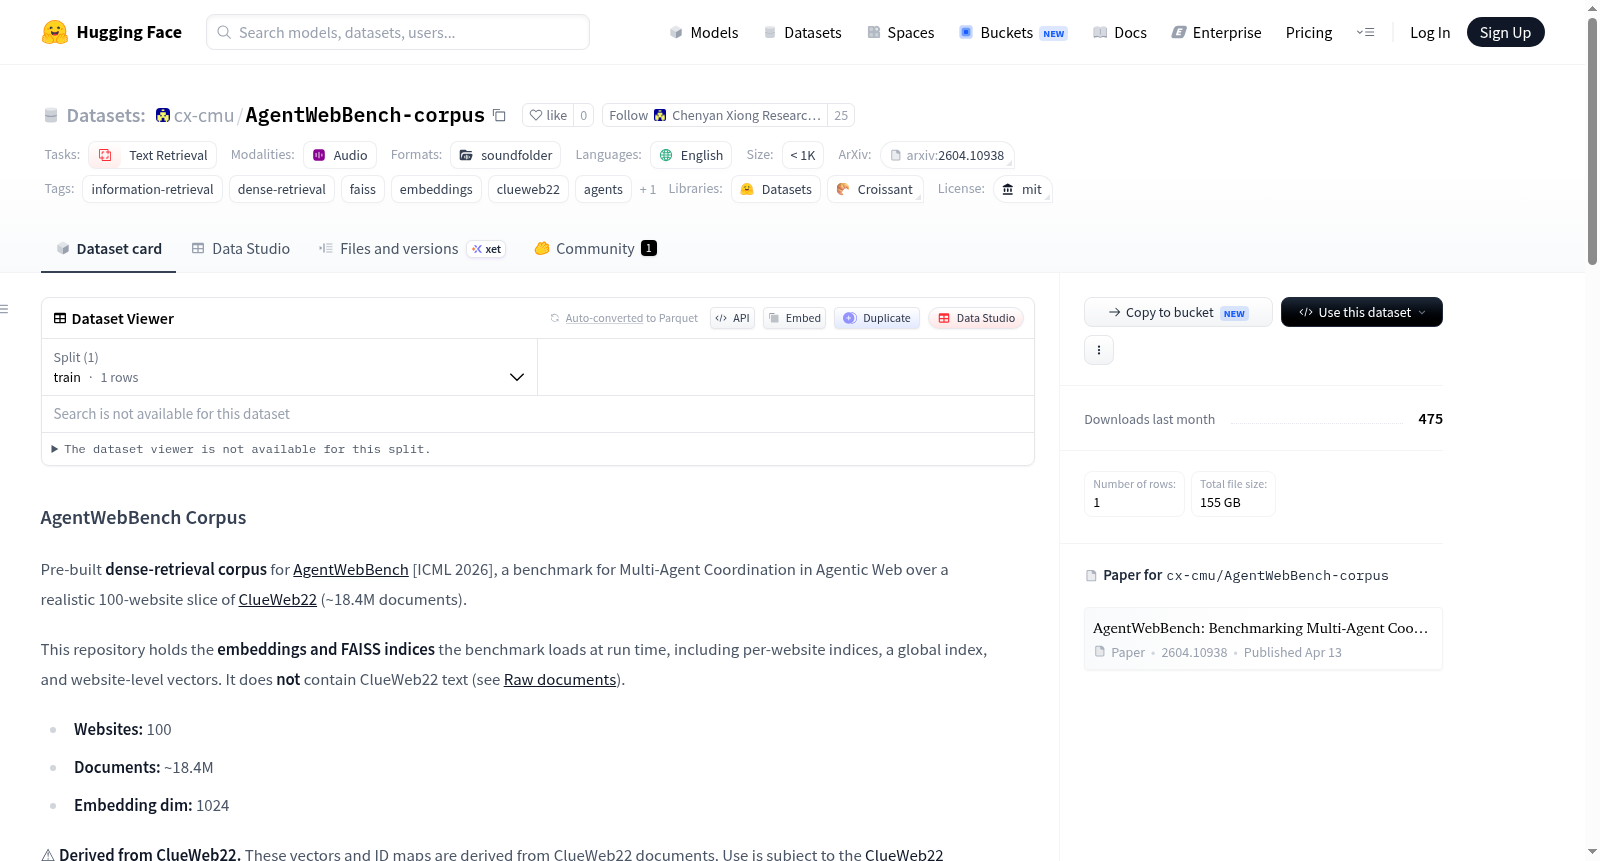The height and width of the screenshot is (861, 1600).
Task: Select the Audio modality tag
Action: pos(340,155)
